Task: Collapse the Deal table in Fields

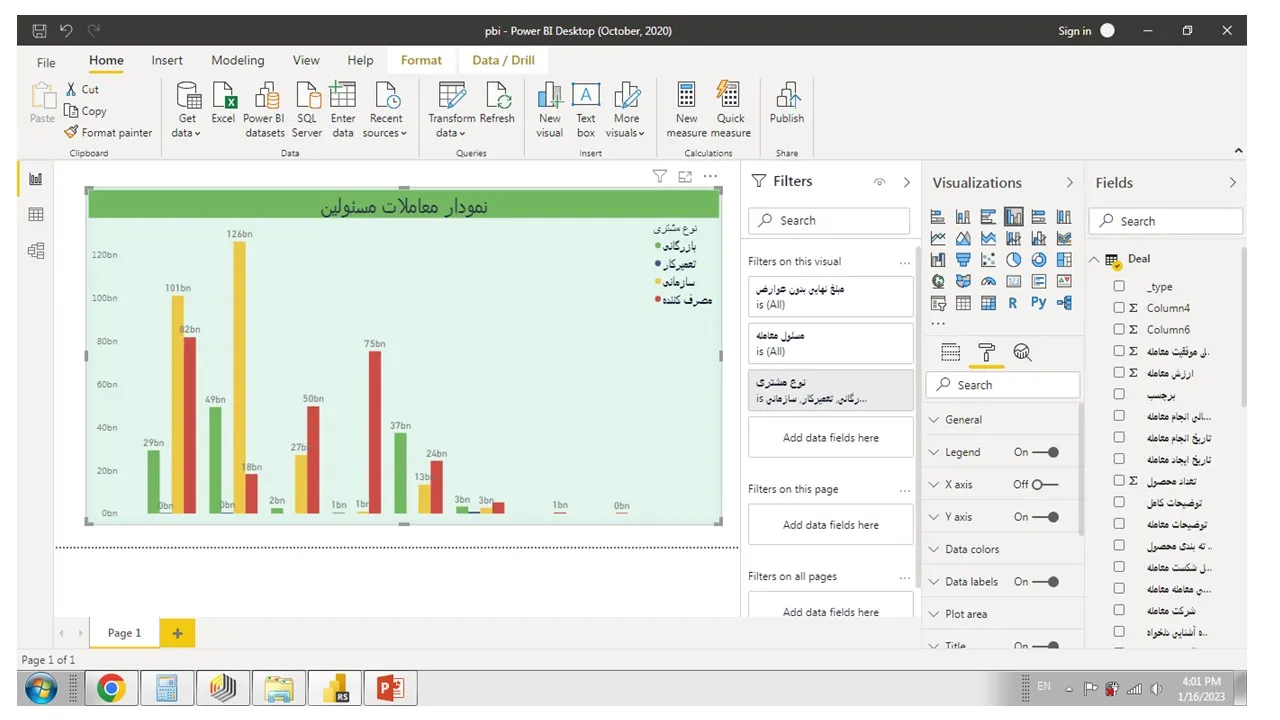Action: coord(1094,259)
